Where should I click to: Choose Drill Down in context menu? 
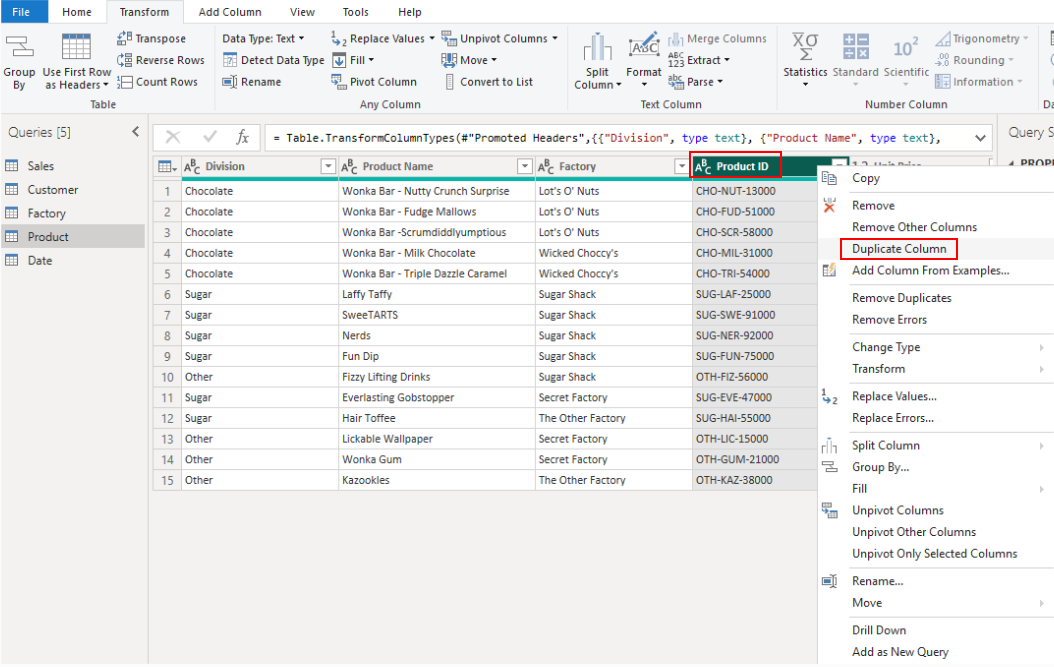(879, 630)
